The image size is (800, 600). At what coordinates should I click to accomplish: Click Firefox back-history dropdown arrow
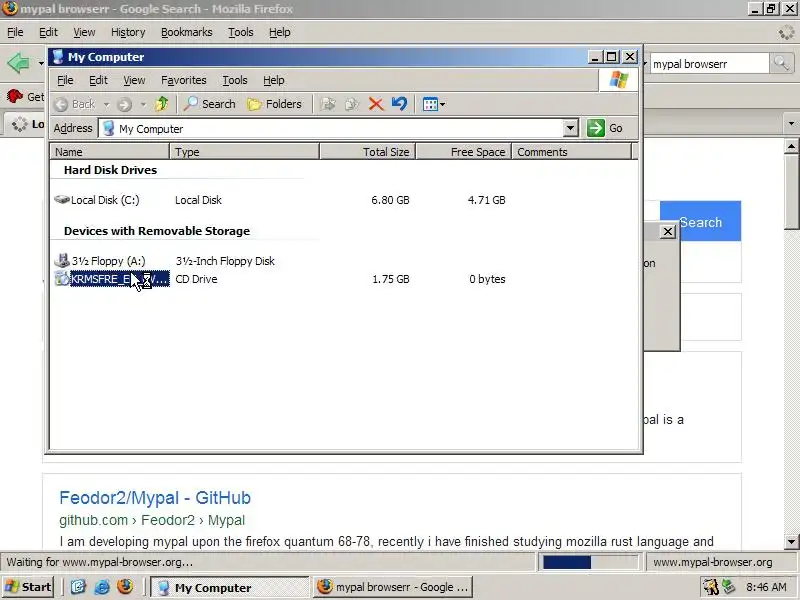(x=41, y=64)
